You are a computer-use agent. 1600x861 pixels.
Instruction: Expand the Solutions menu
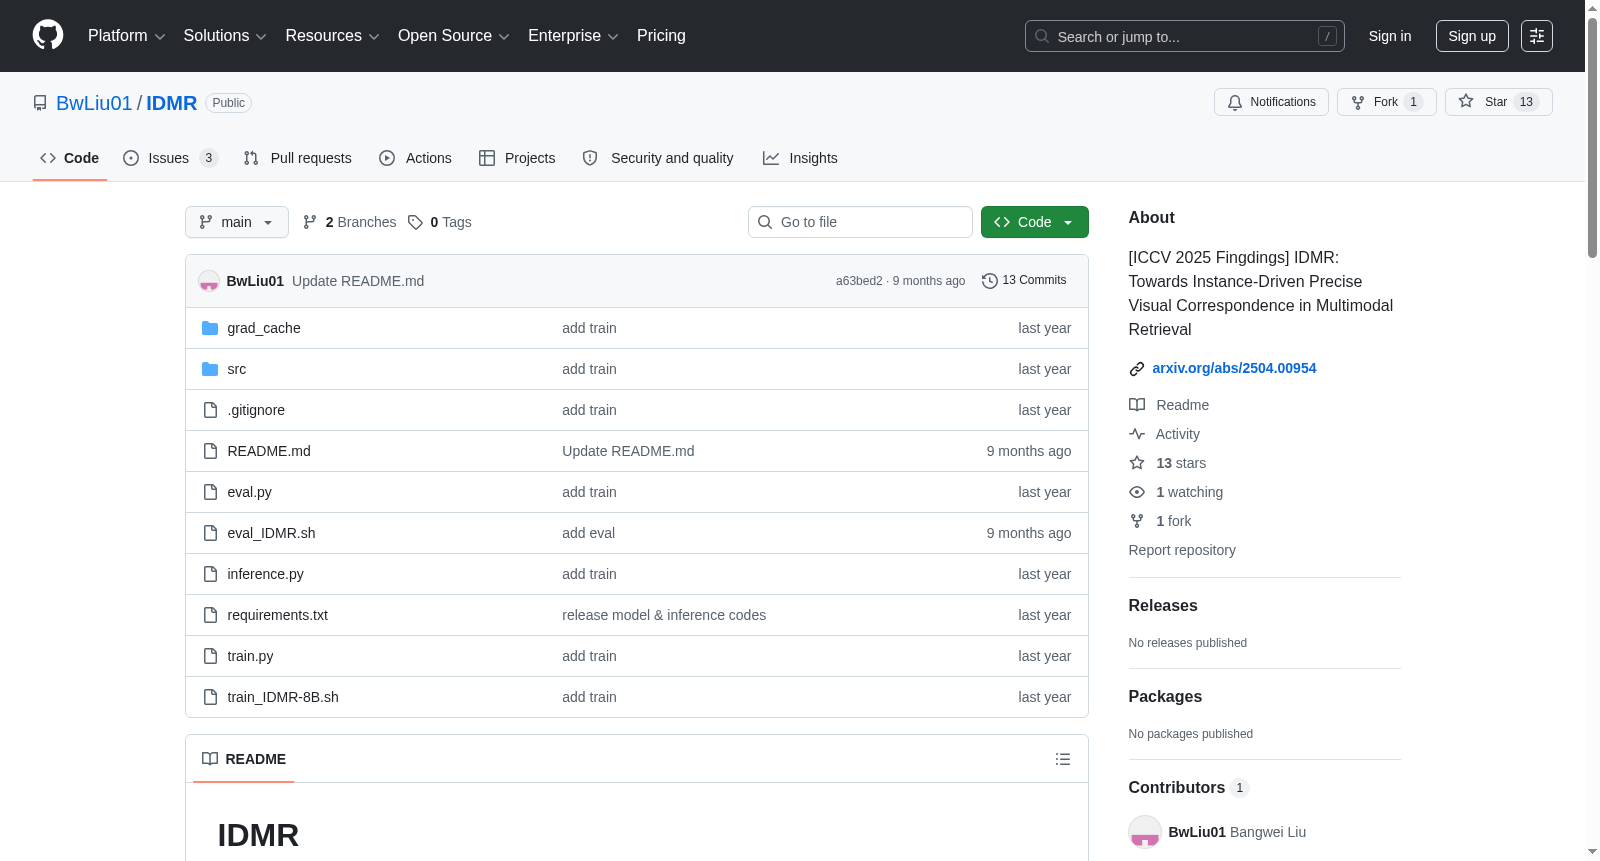pos(225,36)
